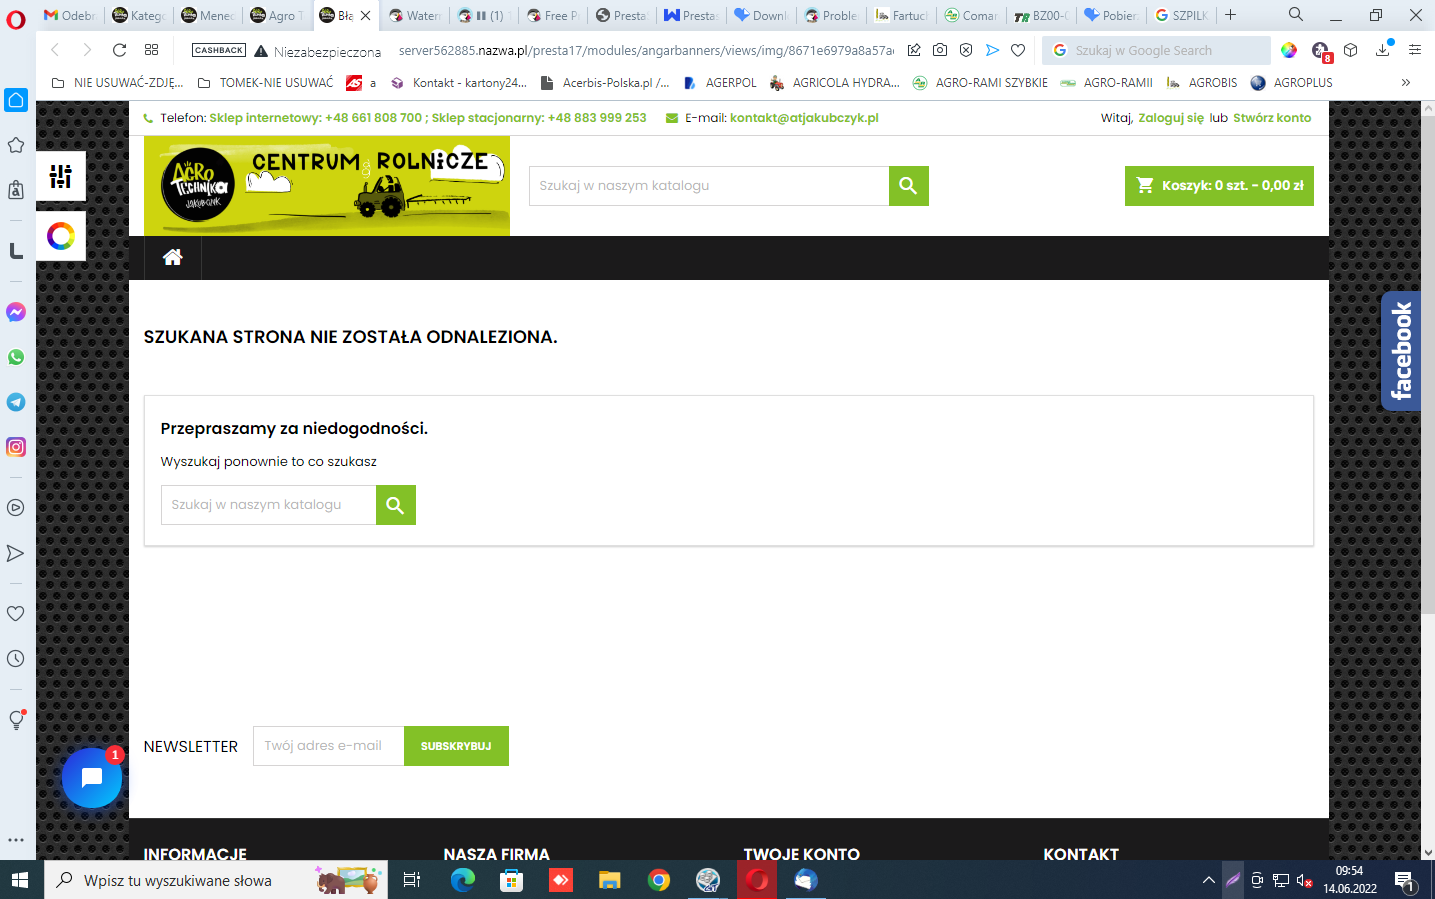The height and width of the screenshot is (899, 1435).
Task: Open the Opera main menu
Action: (x=16, y=18)
